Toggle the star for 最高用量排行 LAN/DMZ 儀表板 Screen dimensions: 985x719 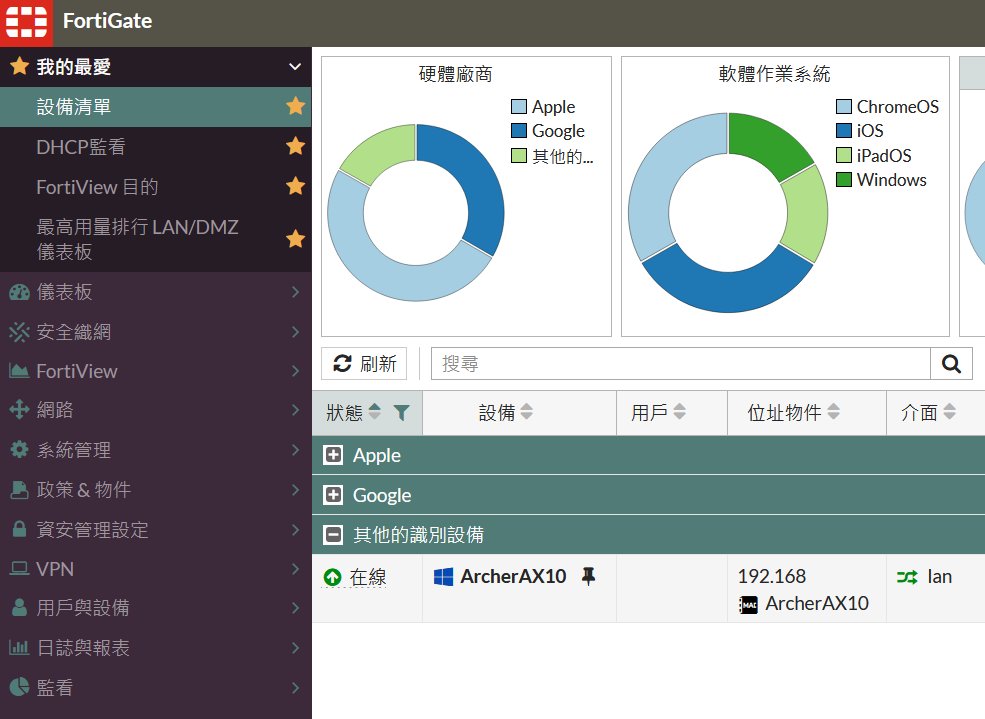tap(295, 239)
